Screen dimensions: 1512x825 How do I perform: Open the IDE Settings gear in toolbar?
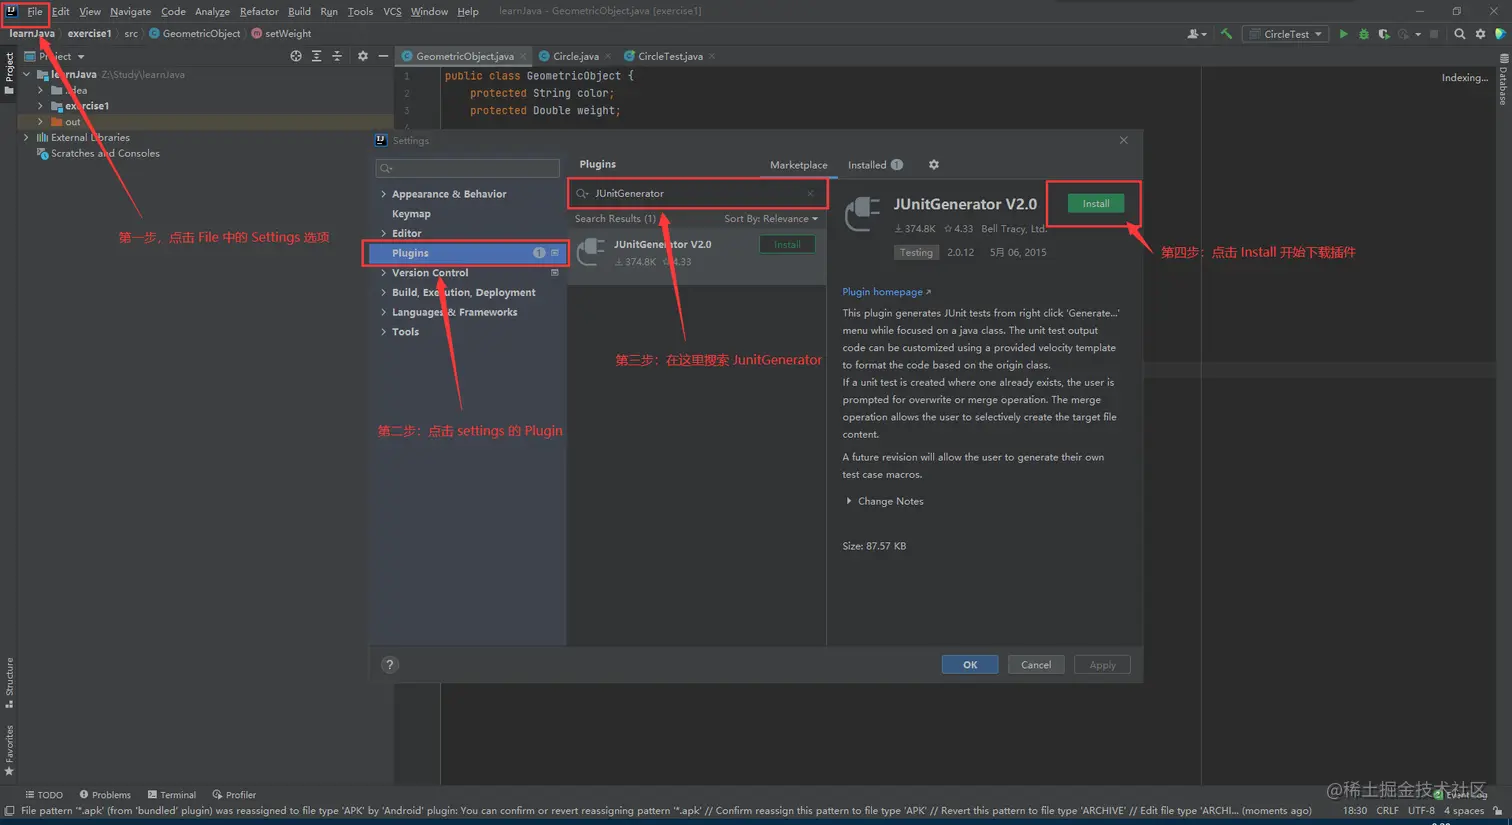[1480, 33]
